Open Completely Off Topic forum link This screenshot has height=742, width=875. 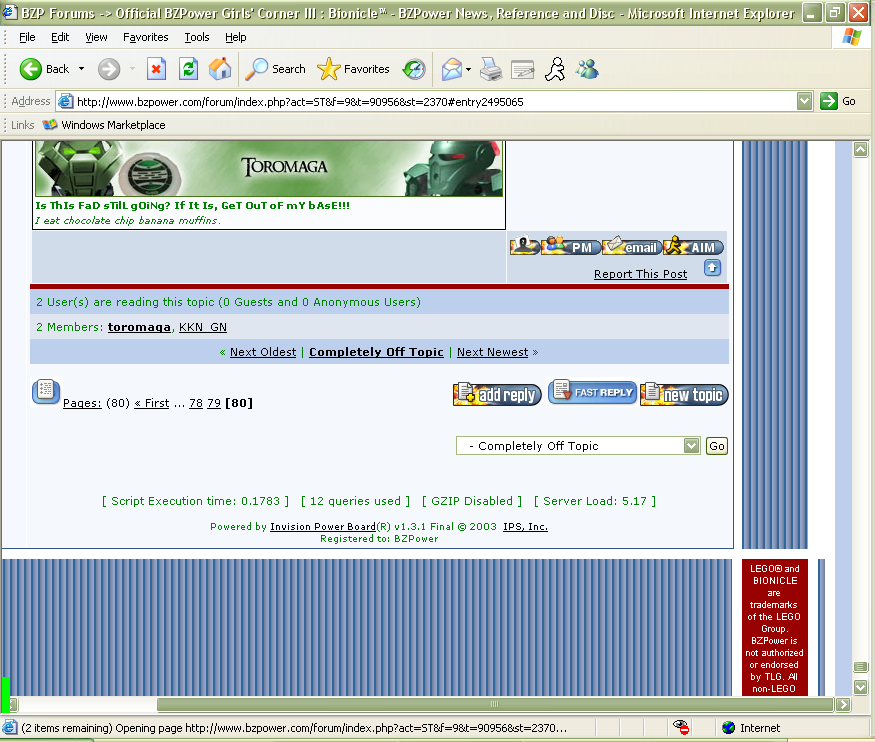(x=376, y=352)
